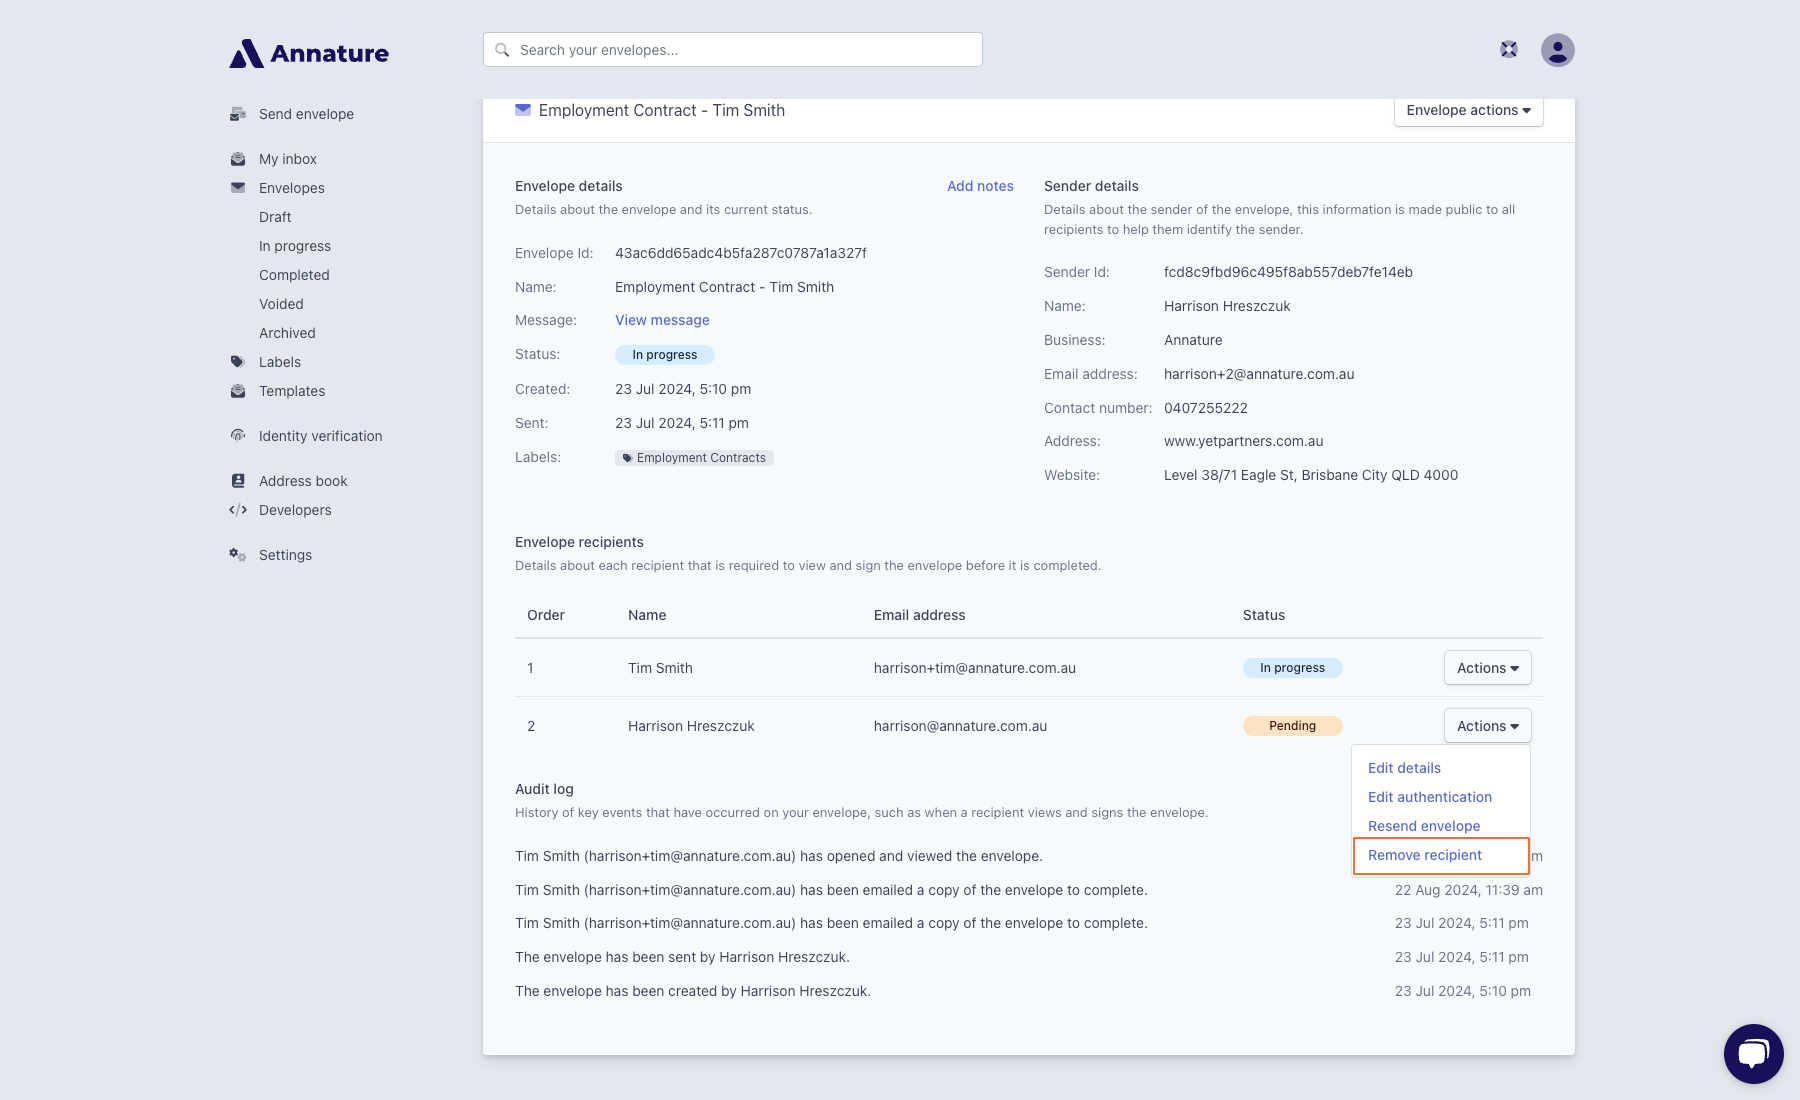The height and width of the screenshot is (1100, 1800).
Task: Click the envelope icon beside the title
Action: [523, 110]
